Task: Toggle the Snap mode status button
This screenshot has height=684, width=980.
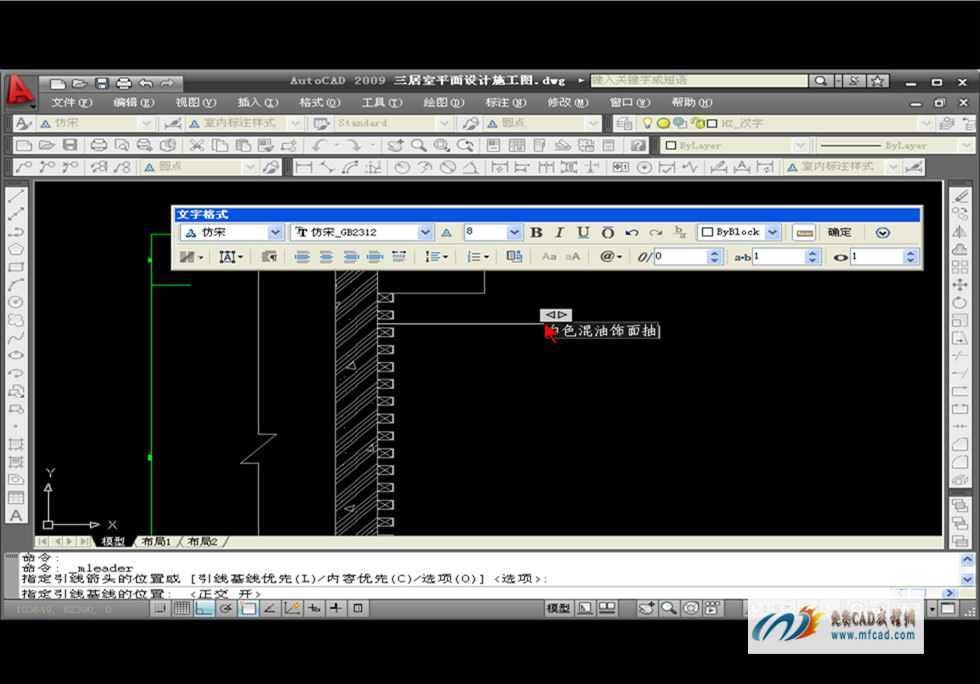Action: coord(160,608)
